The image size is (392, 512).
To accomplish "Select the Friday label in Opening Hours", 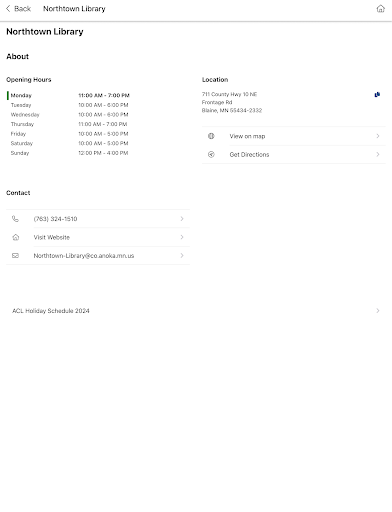I will [18, 134].
